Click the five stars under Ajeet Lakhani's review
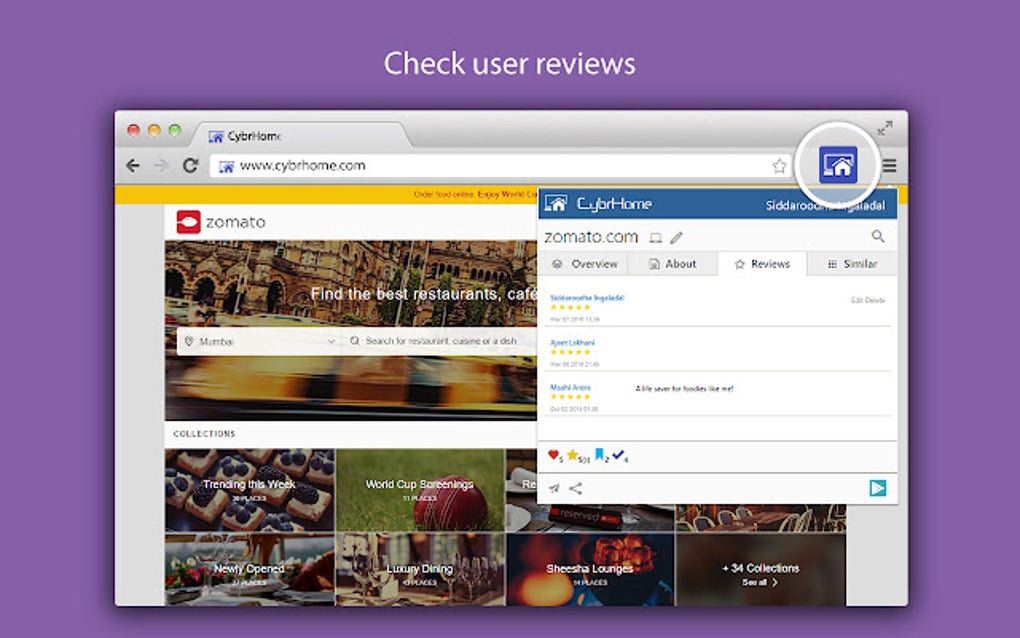 (570, 352)
